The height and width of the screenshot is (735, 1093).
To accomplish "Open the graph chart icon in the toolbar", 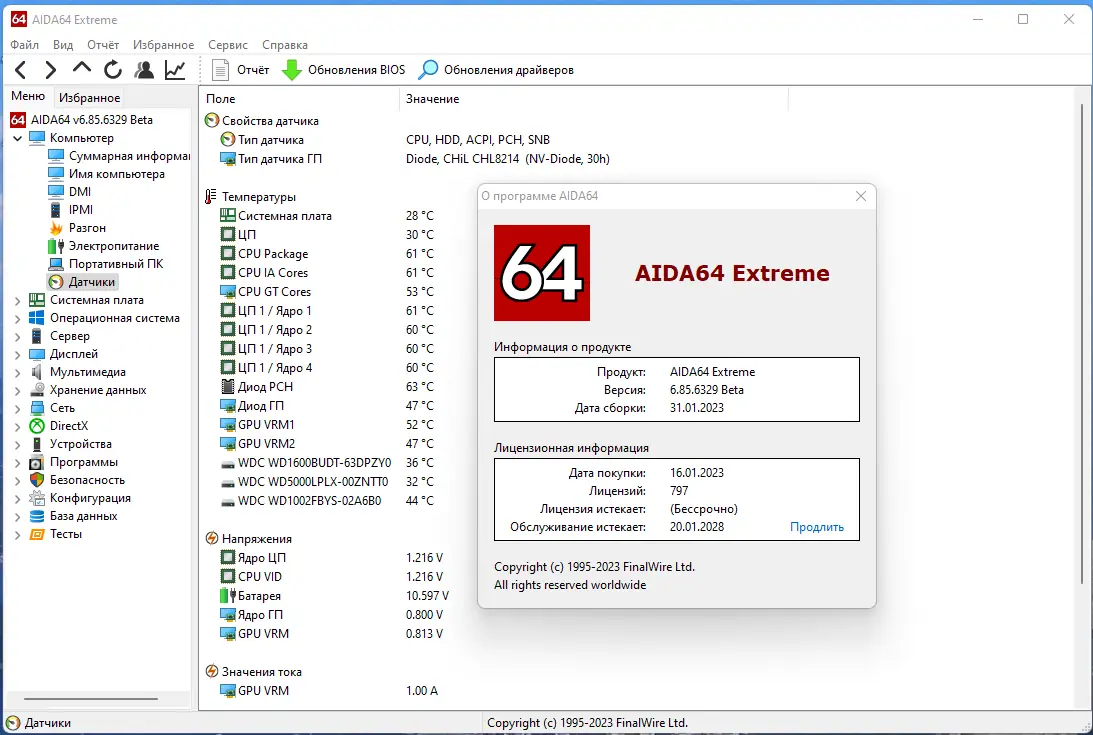I will (175, 70).
